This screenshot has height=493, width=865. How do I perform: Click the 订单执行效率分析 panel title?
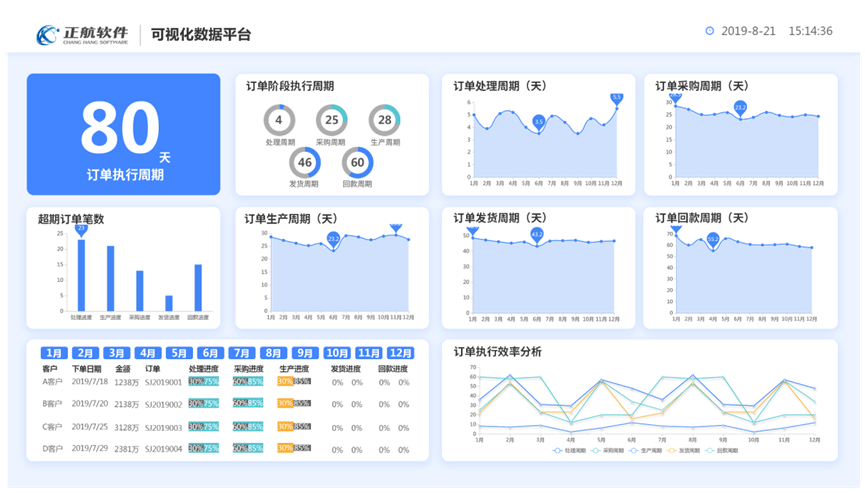(x=498, y=352)
